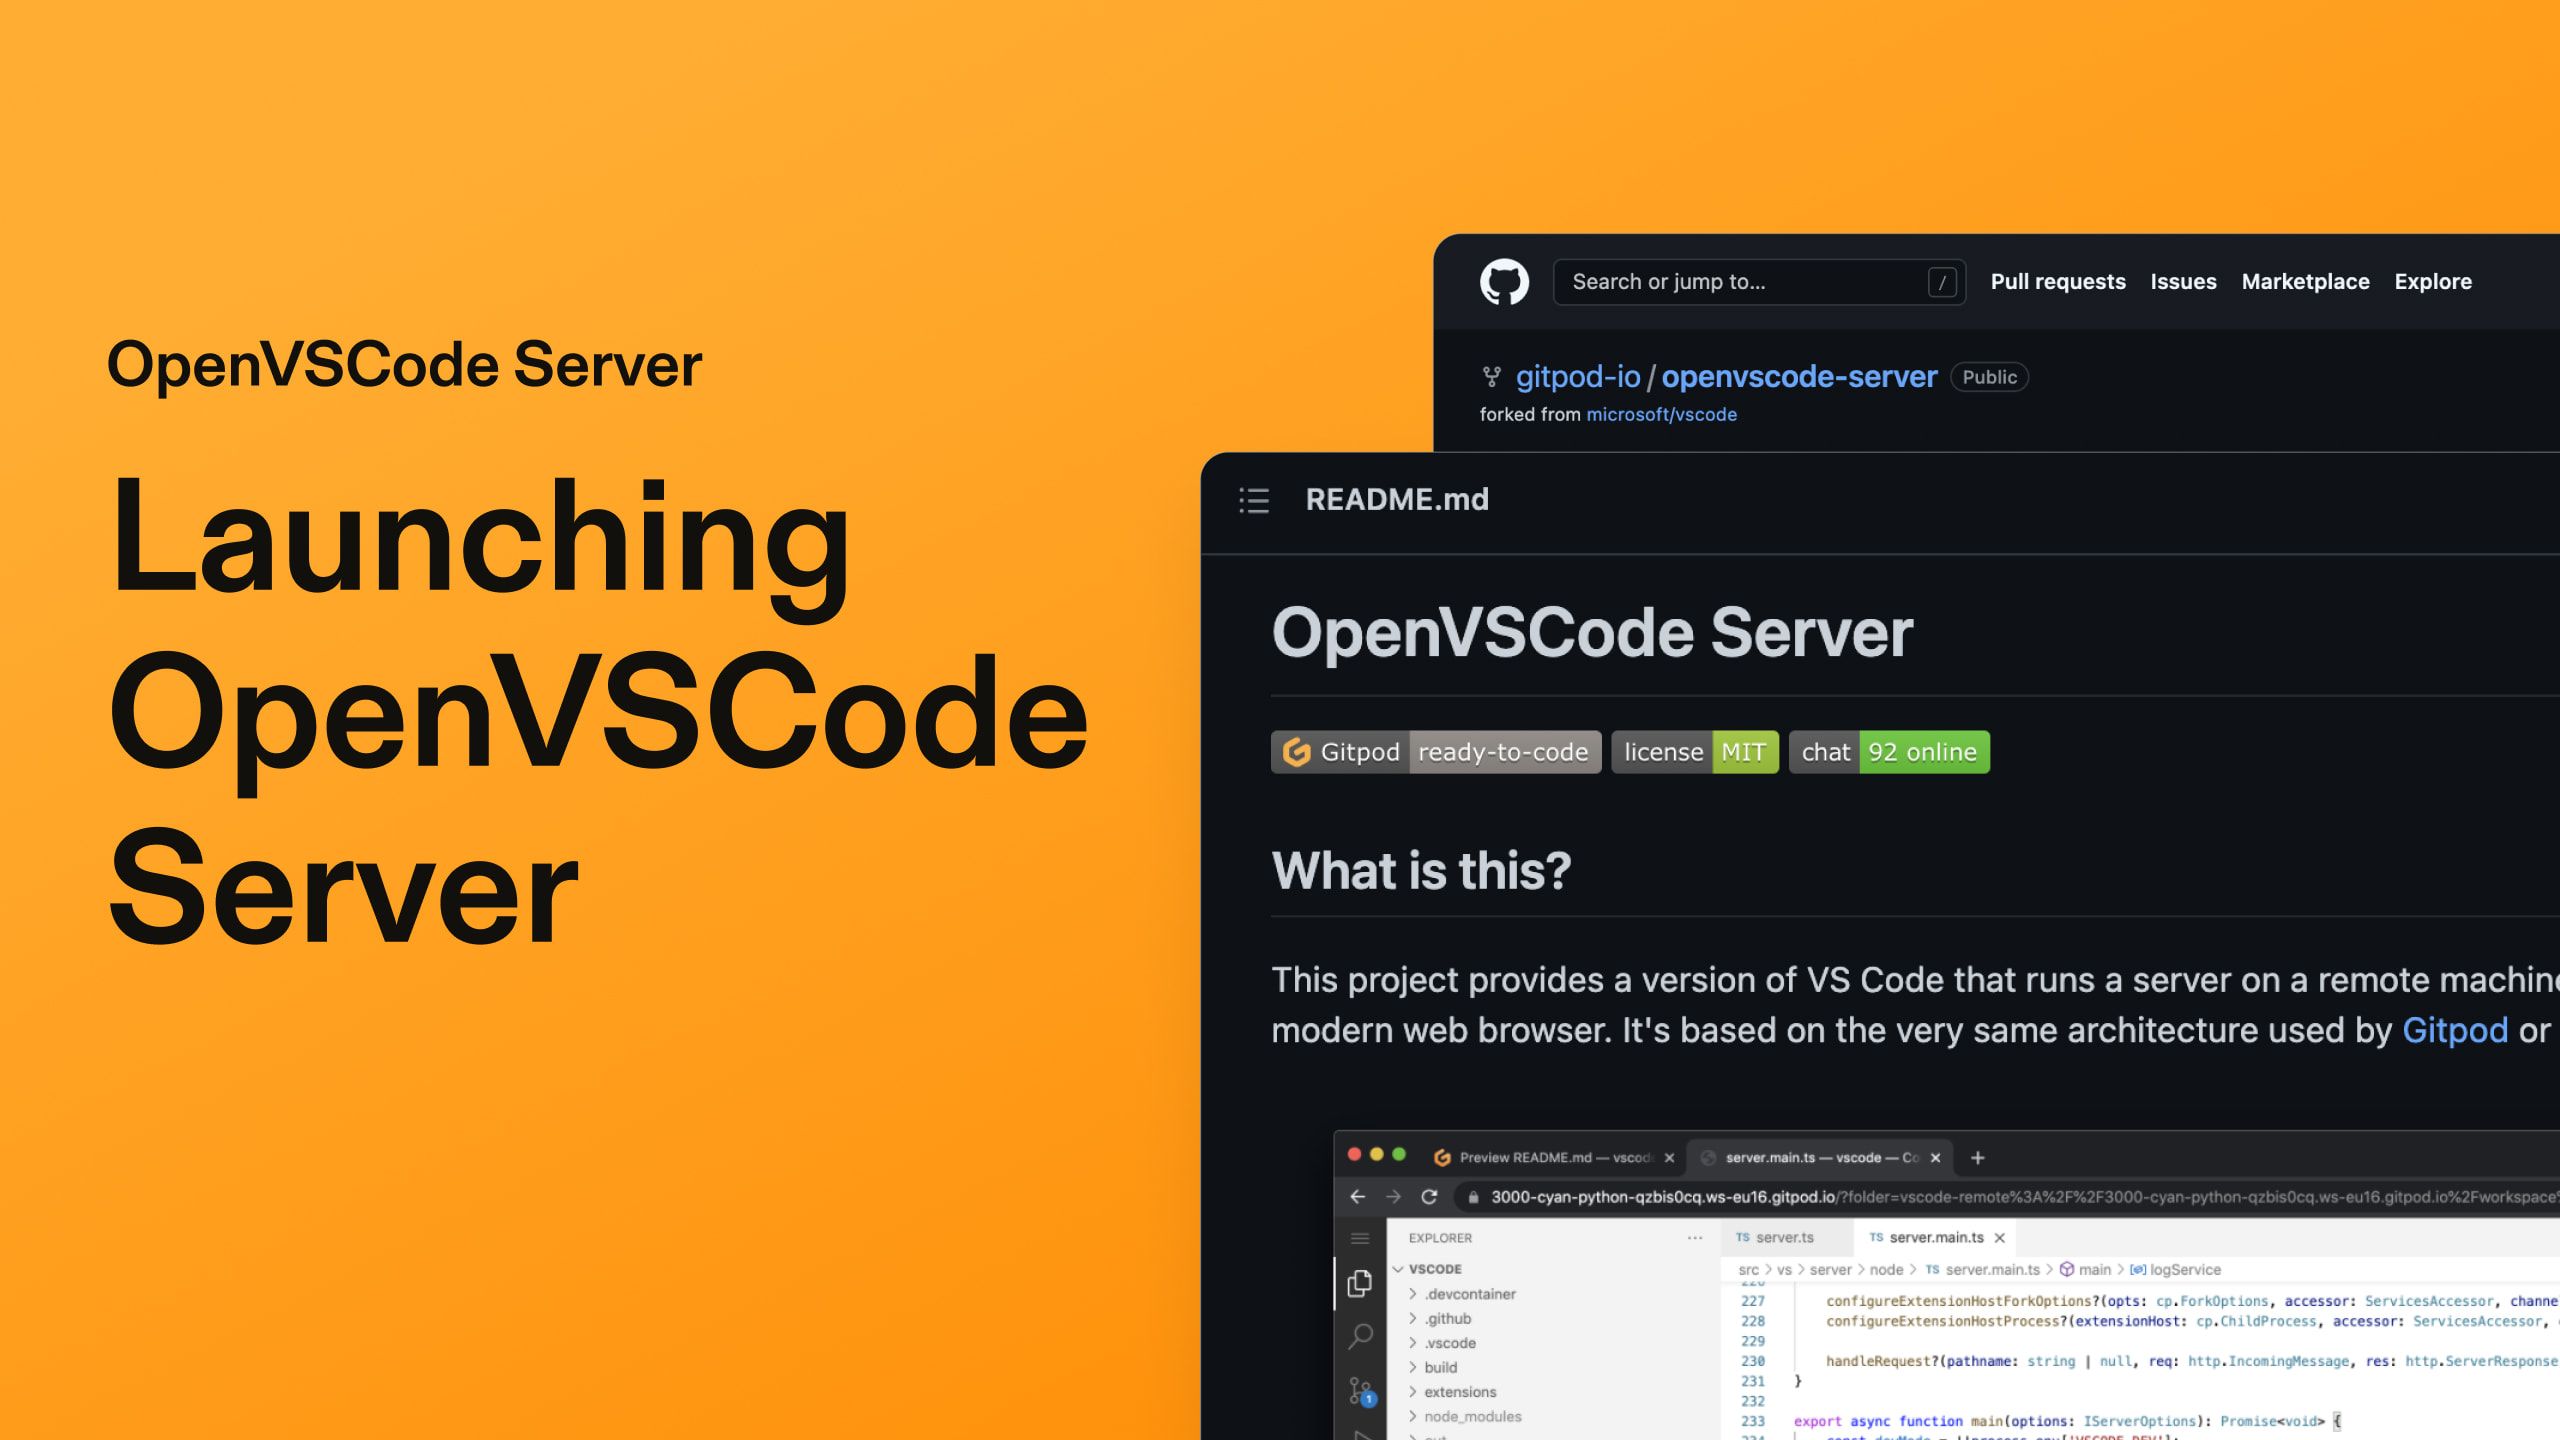This screenshot has height=1440, width=2560.
Task: Click the Pull requests menu item
Action: [x=2057, y=280]
